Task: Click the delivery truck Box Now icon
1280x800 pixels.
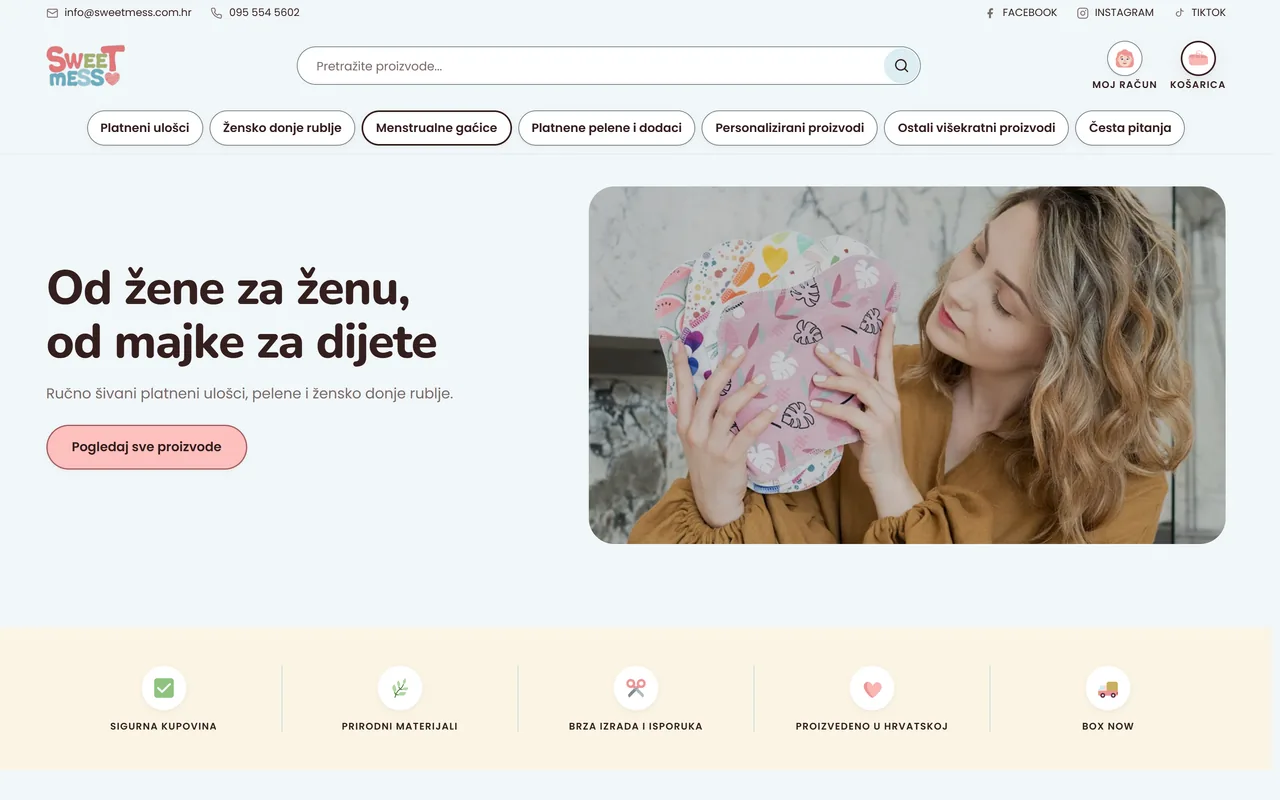Action: tap(1108, 688)
